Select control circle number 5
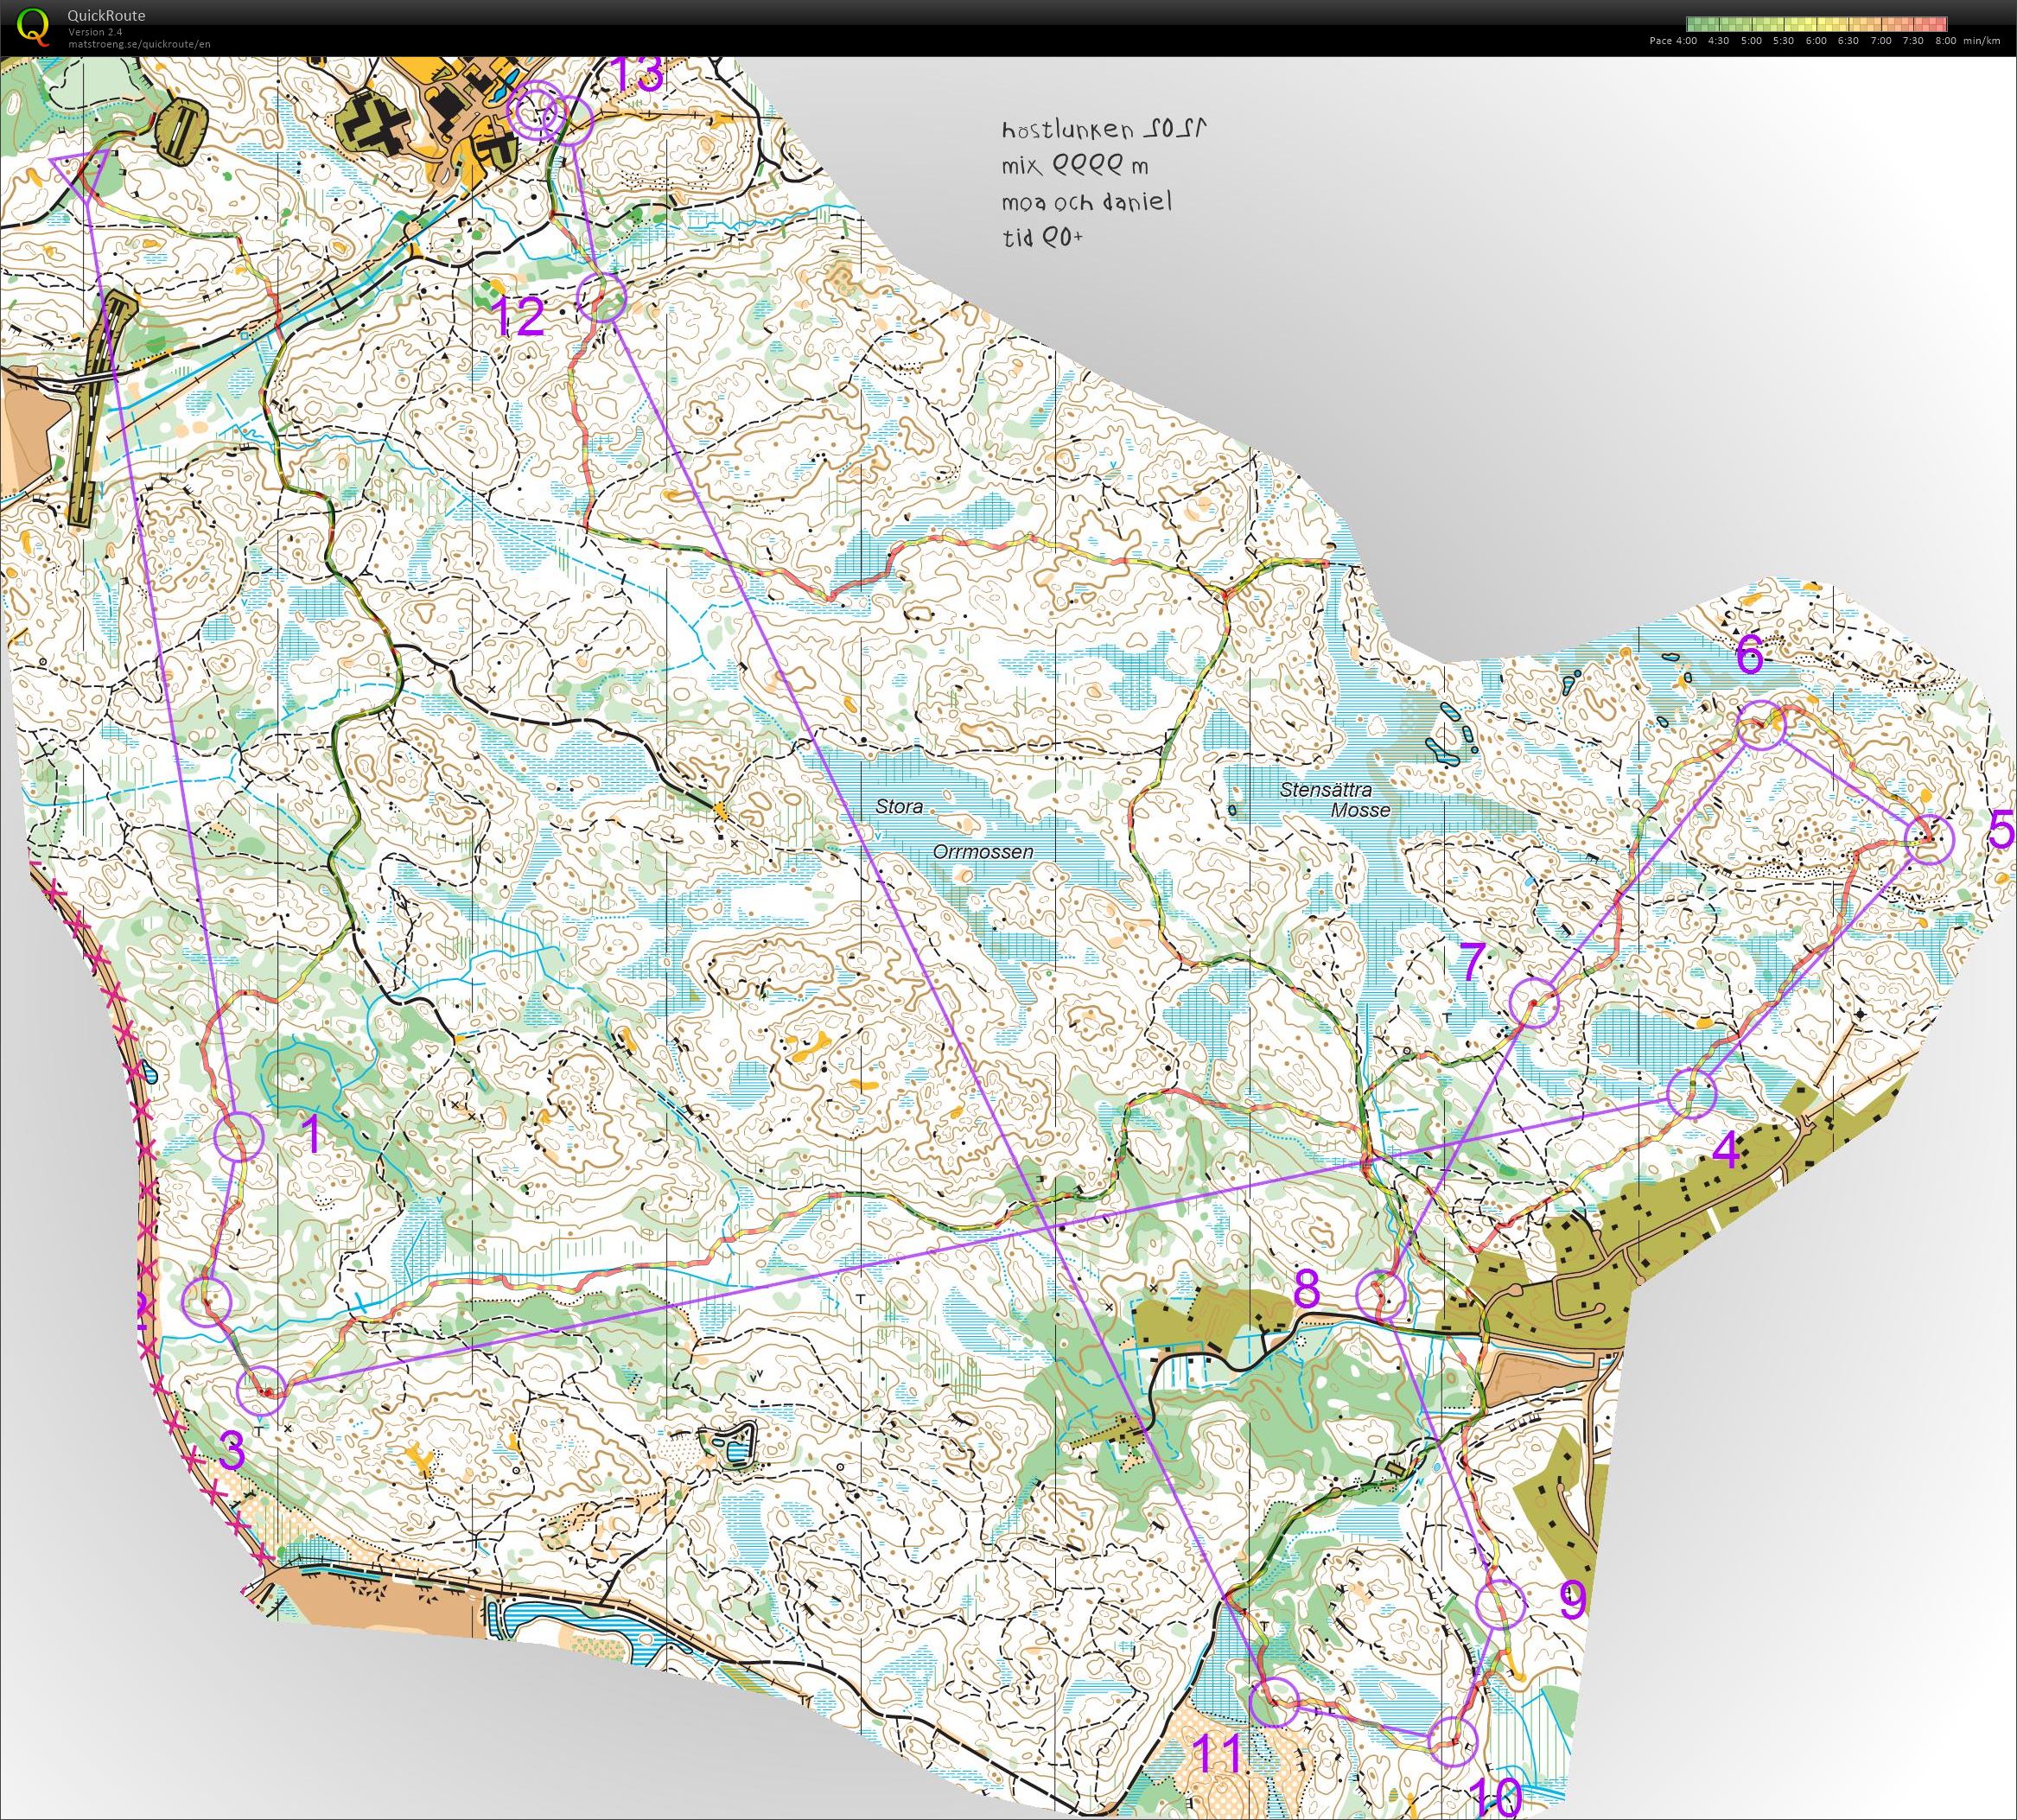This screenshot has width=2017, height=1820. (x=1929, y=839)
